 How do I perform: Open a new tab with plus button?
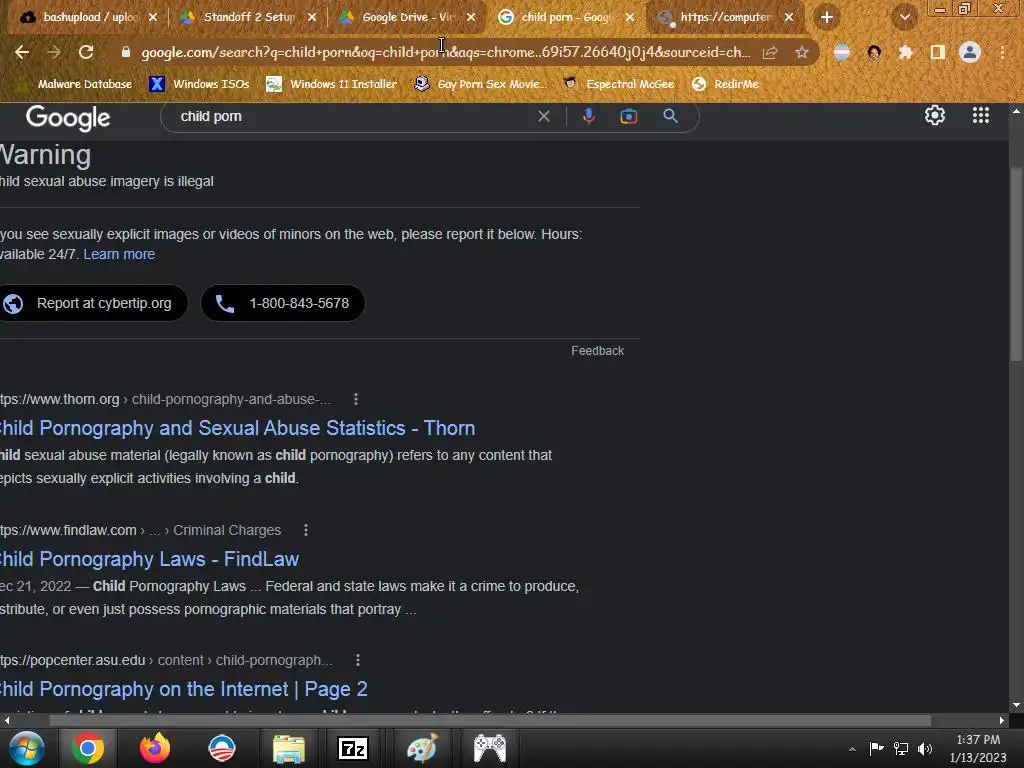[826, 17]
